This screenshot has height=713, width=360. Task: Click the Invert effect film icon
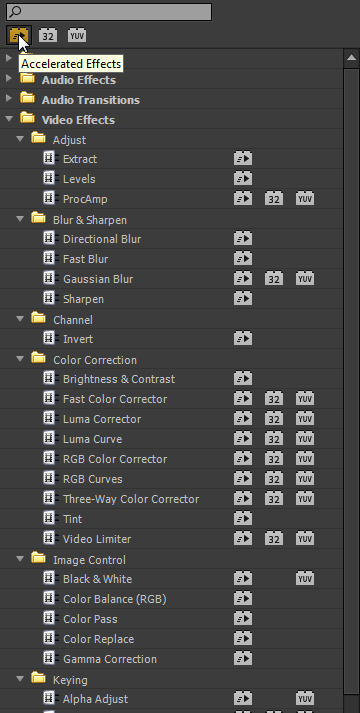pyautogui.click(x=50, y=338)
